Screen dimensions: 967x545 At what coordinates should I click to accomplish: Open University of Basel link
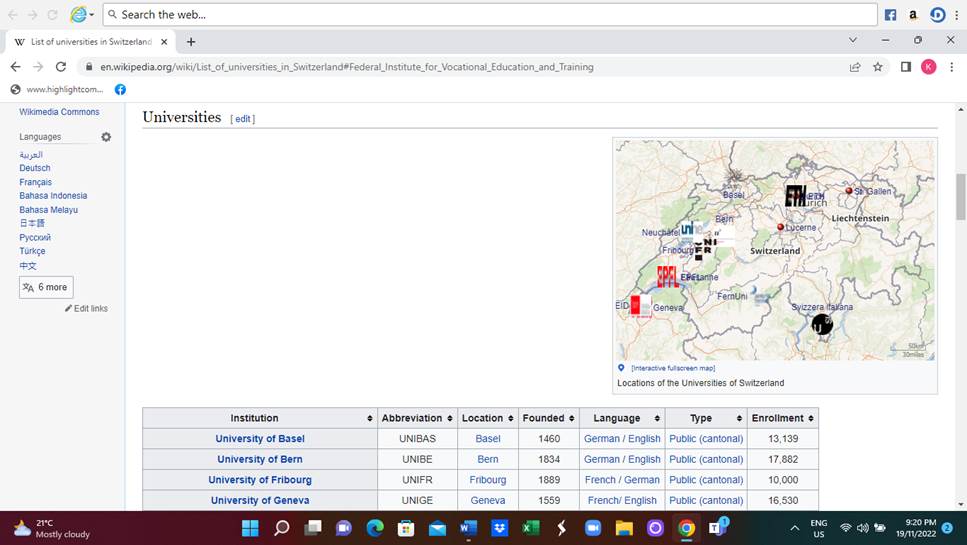tap(260, 439)
